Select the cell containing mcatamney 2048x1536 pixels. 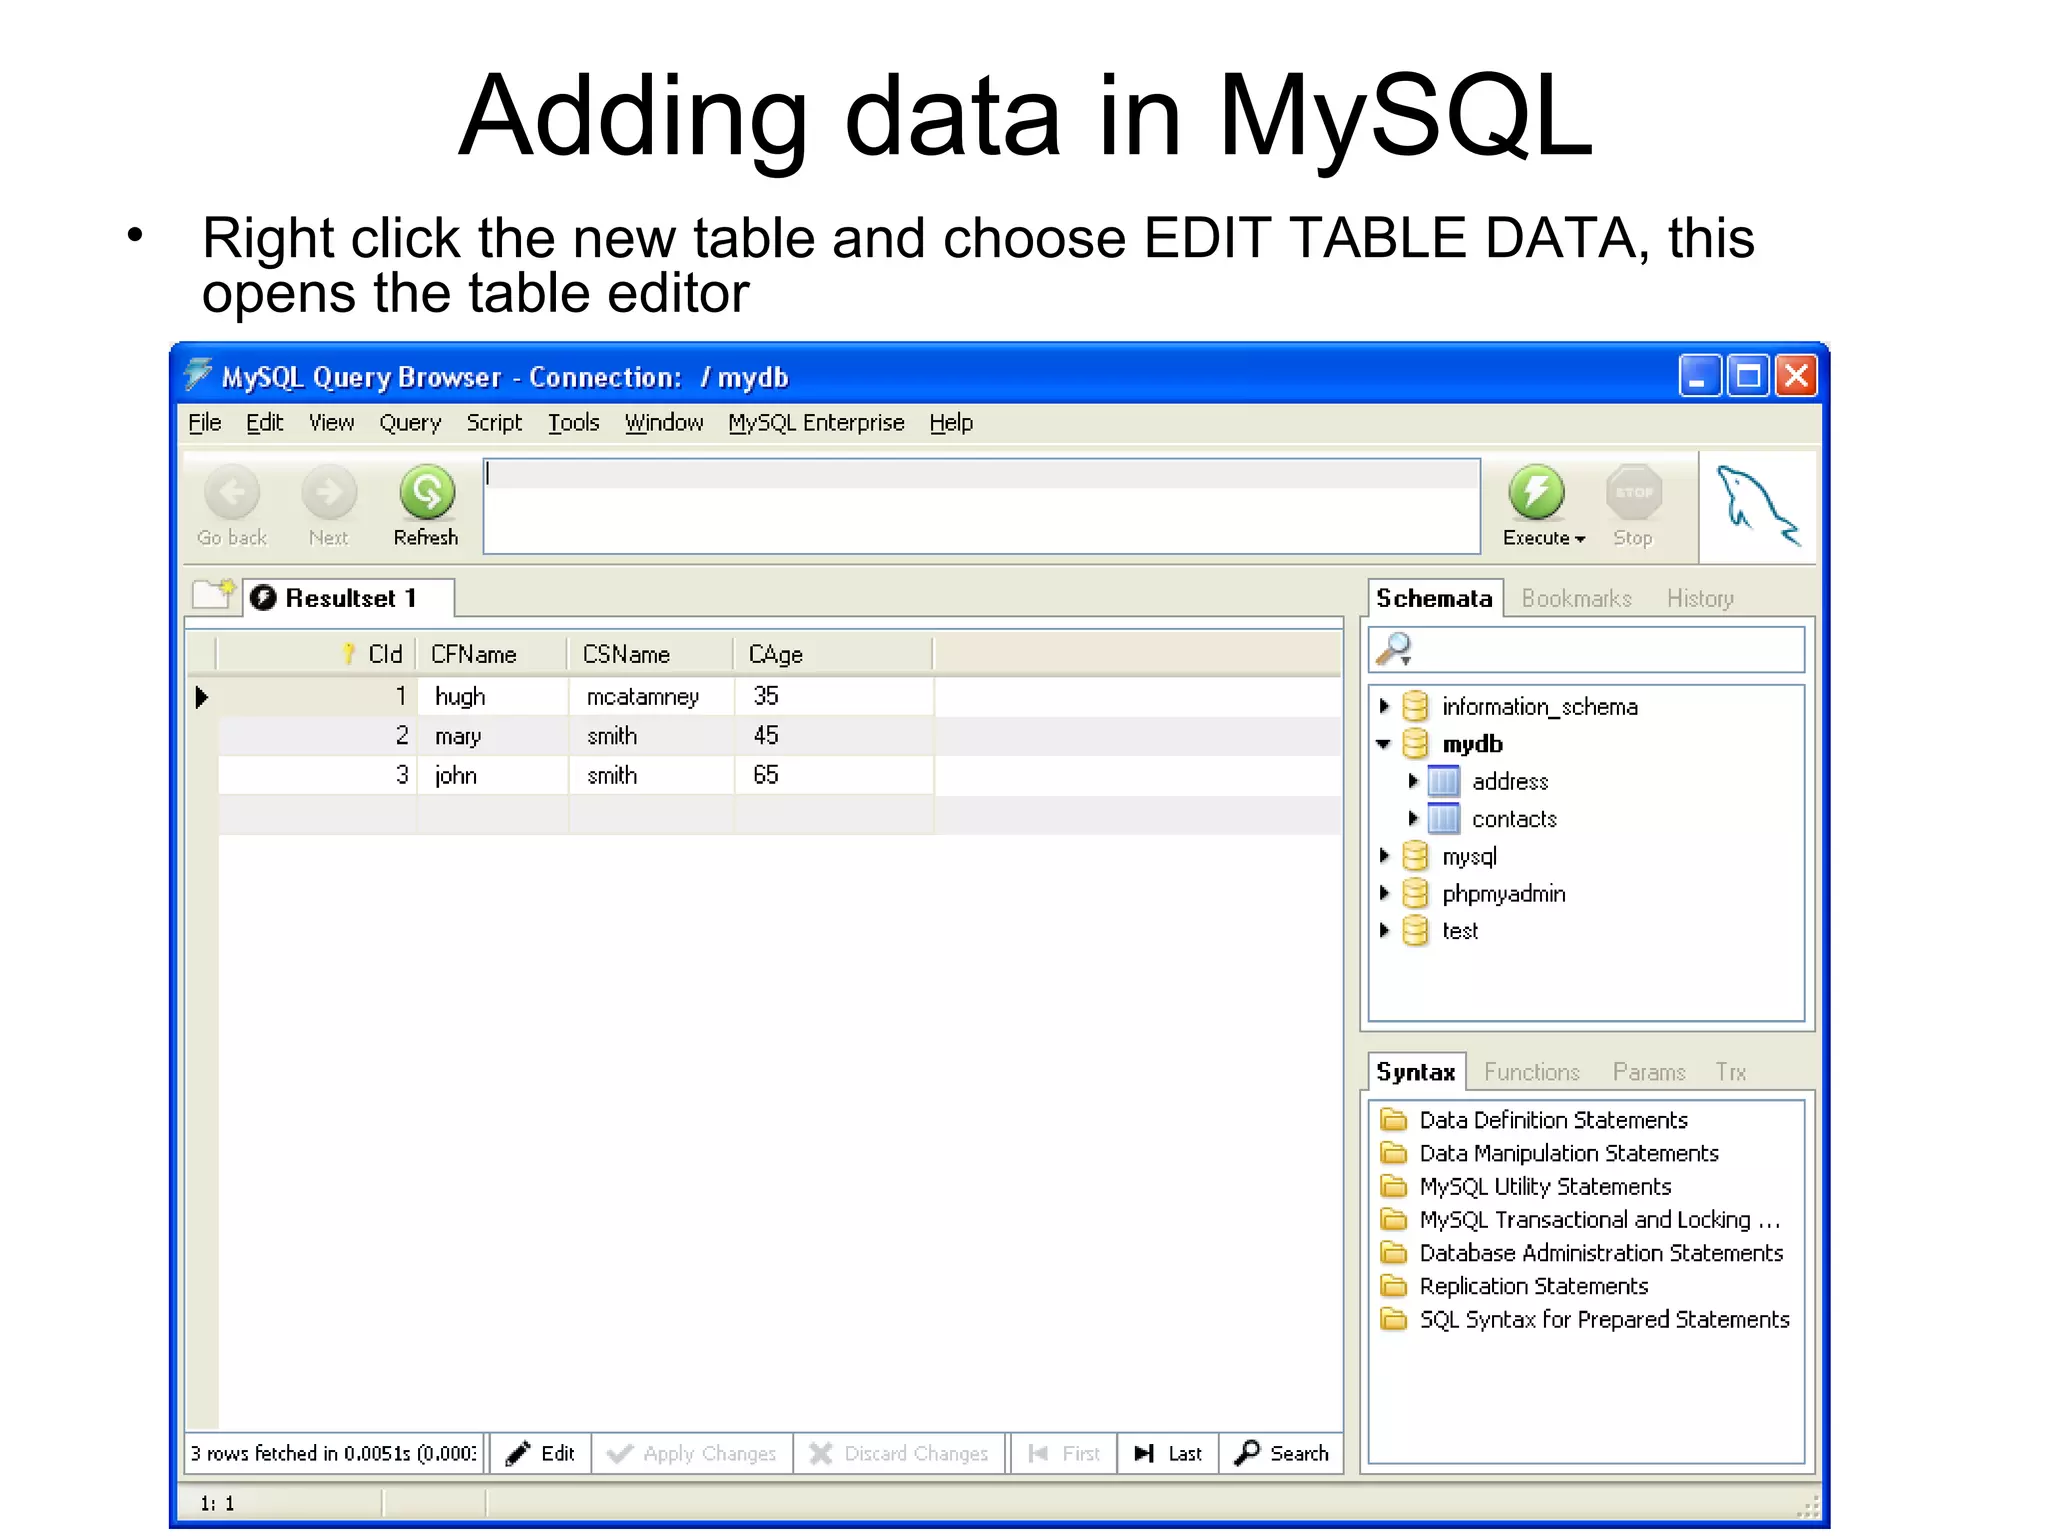click(651, 696)
